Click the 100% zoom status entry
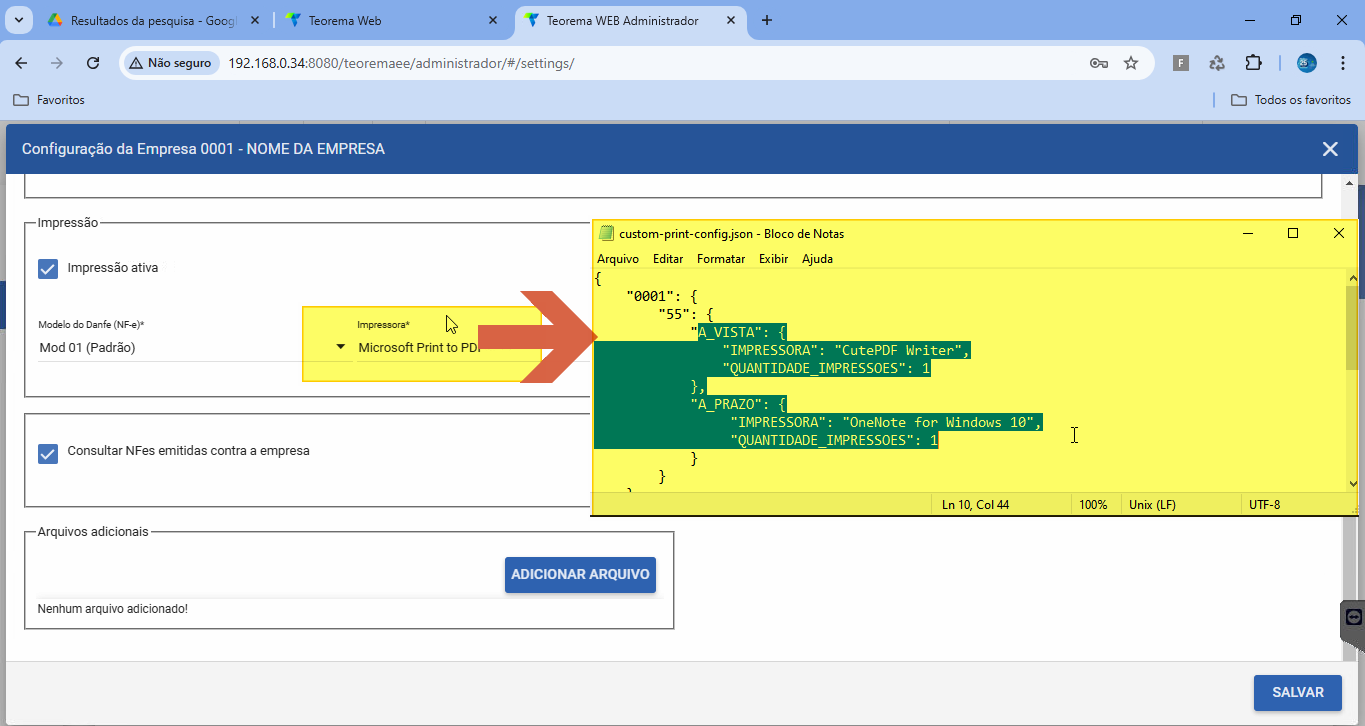Image resolution: width=1365 pixels, height=726 pixels. [x=1093, y=505]
